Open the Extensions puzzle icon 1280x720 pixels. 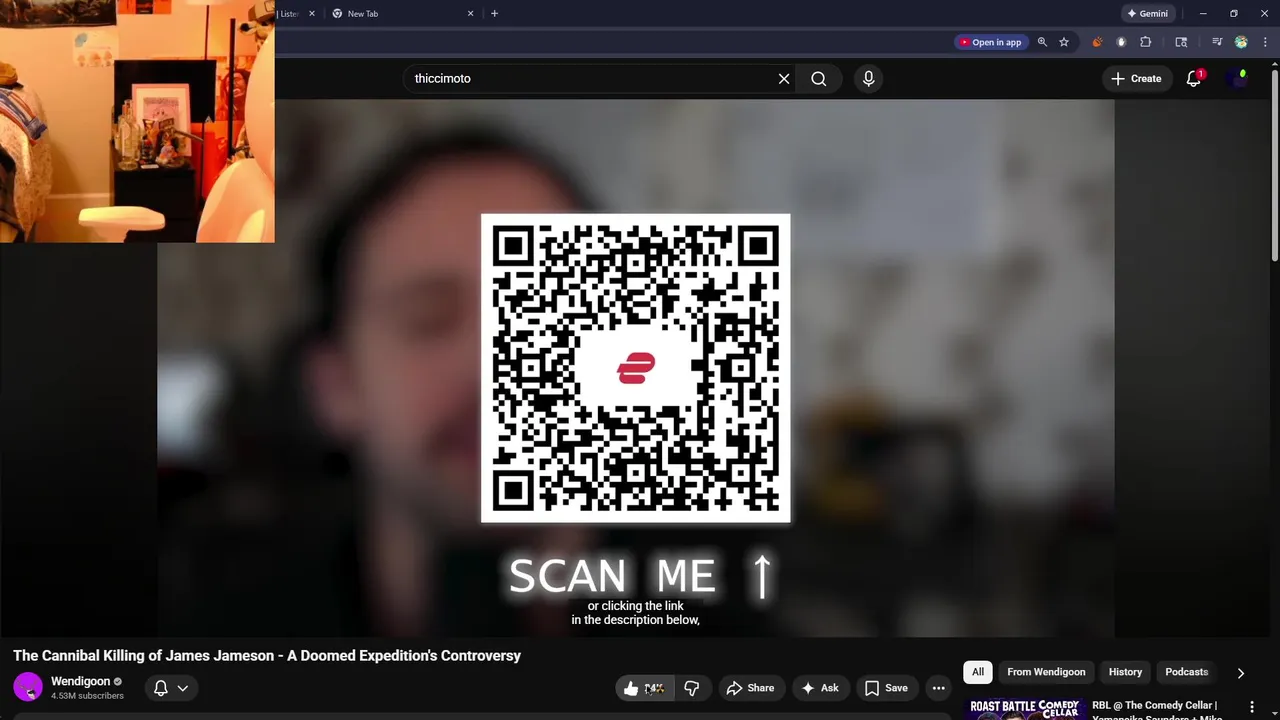1146,42
